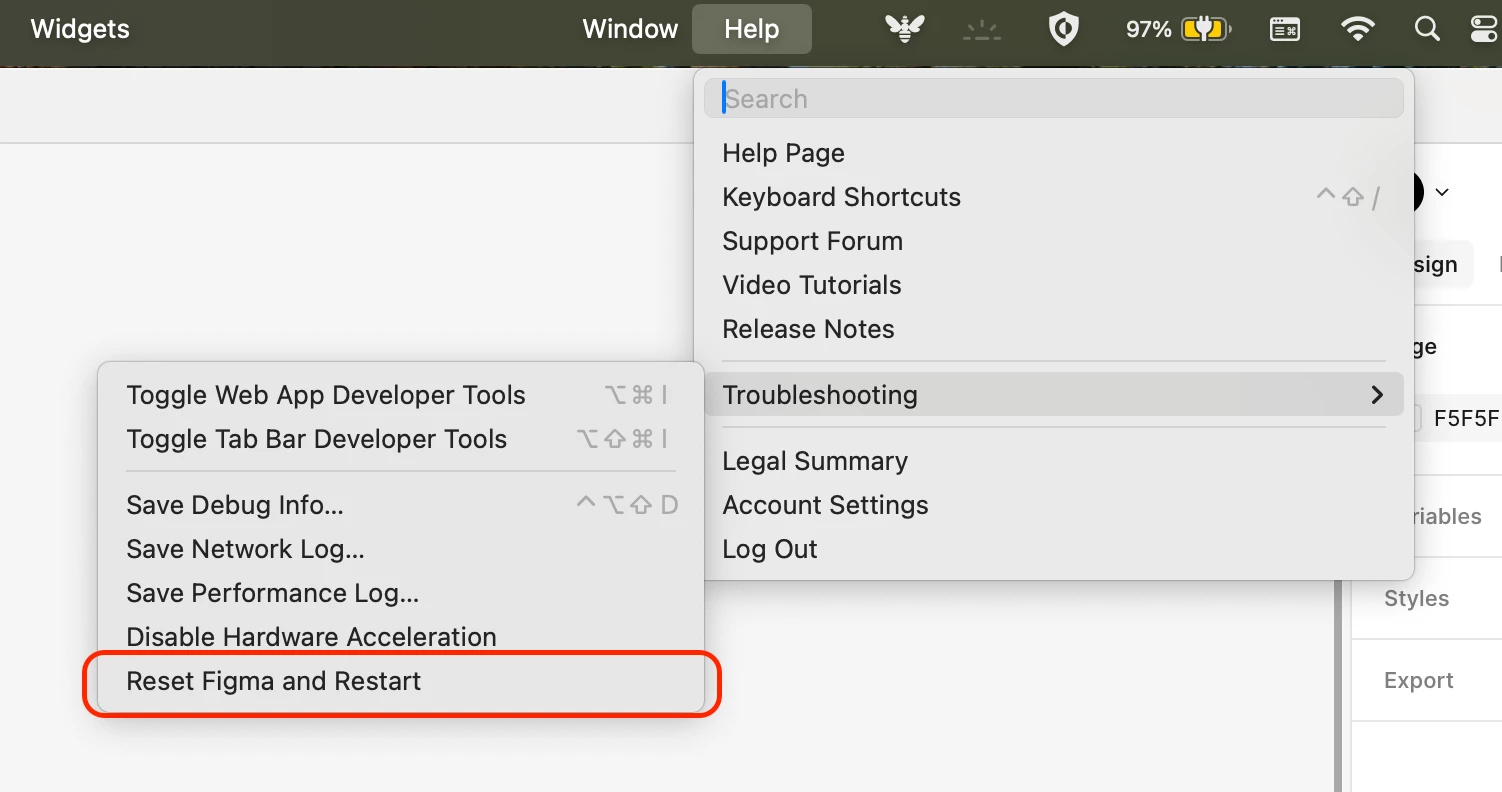Click the 97% battery percentage
Image resolution: width=1502 pixels, height=792 pixels.
point(1148,29)
